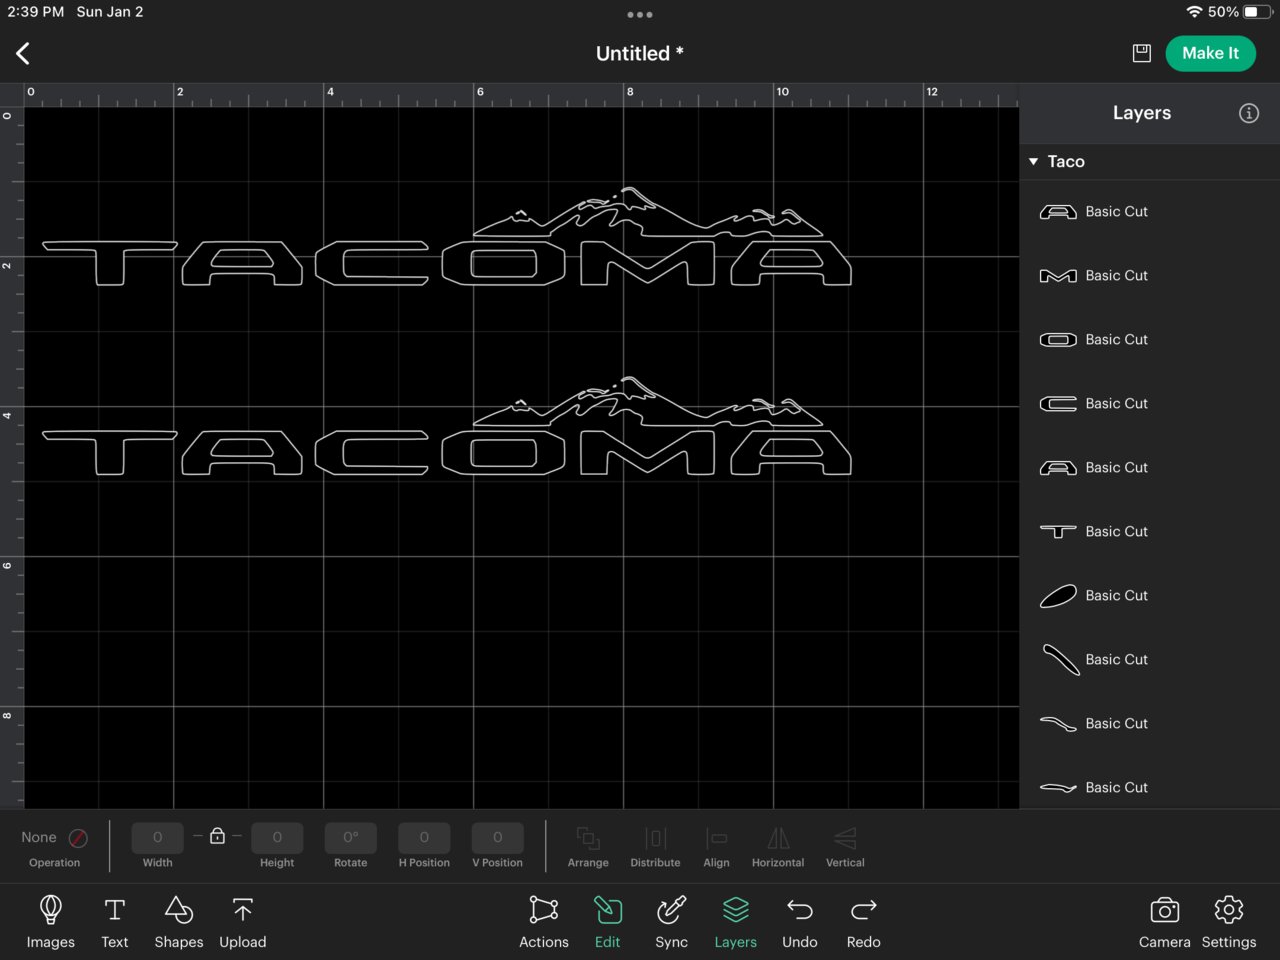Select the upper TACOMA letter C
Screen dimensions: 1280x960
pos(372,264)
